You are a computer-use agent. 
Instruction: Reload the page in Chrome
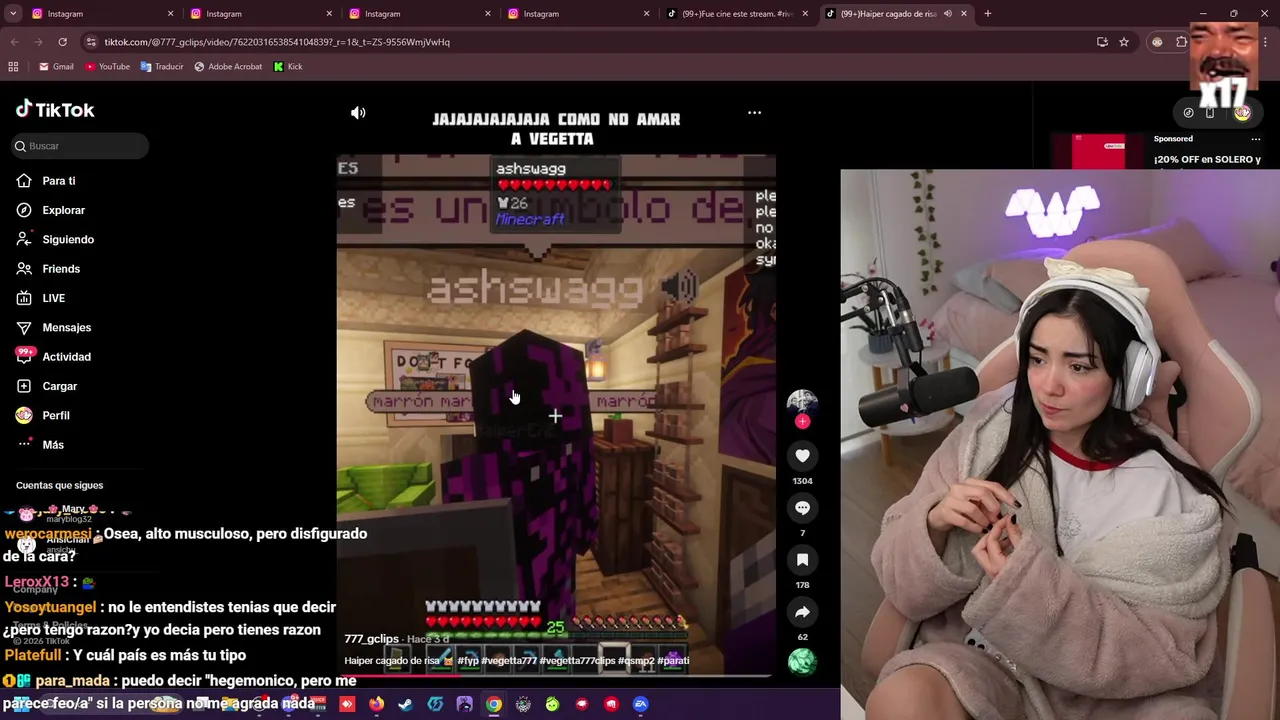click(x=62, y=42)
